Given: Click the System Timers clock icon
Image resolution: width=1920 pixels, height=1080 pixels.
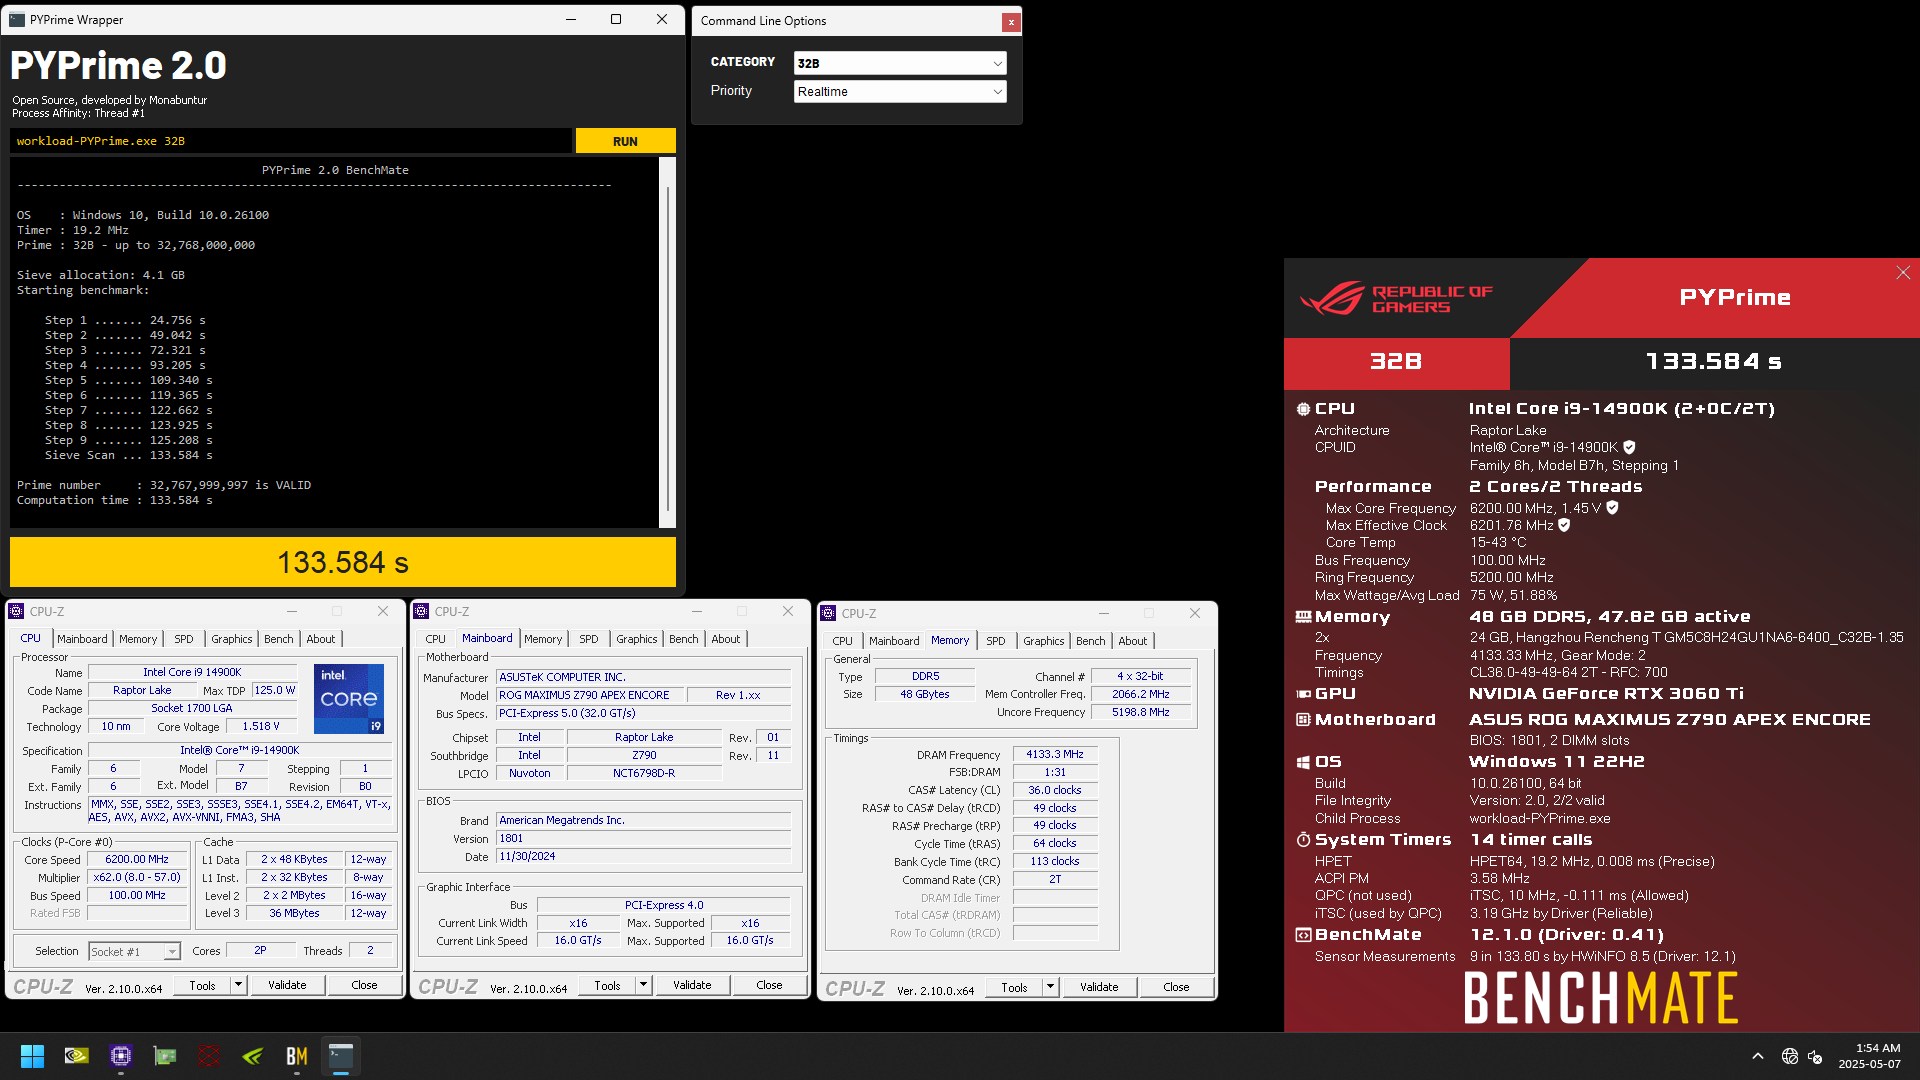Looking at the screenshot, I should [1303, 840].
